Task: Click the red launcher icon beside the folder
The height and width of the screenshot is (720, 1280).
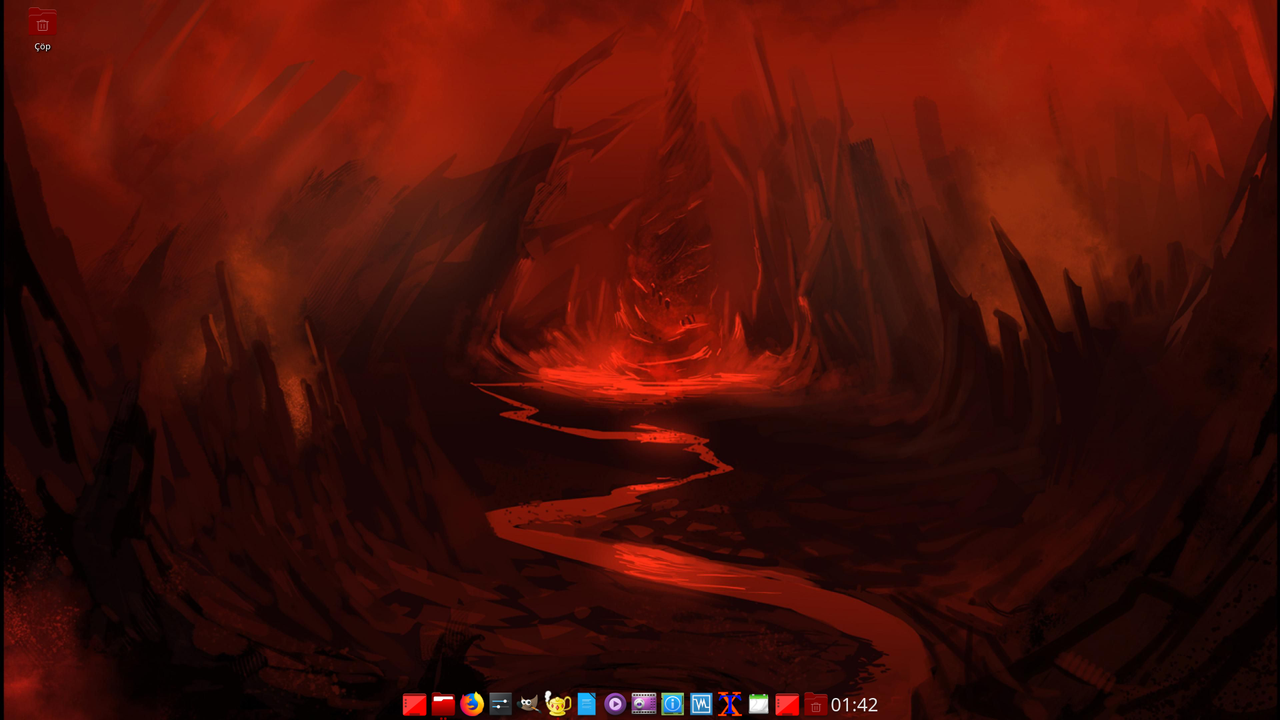Action: click(415, 705)
